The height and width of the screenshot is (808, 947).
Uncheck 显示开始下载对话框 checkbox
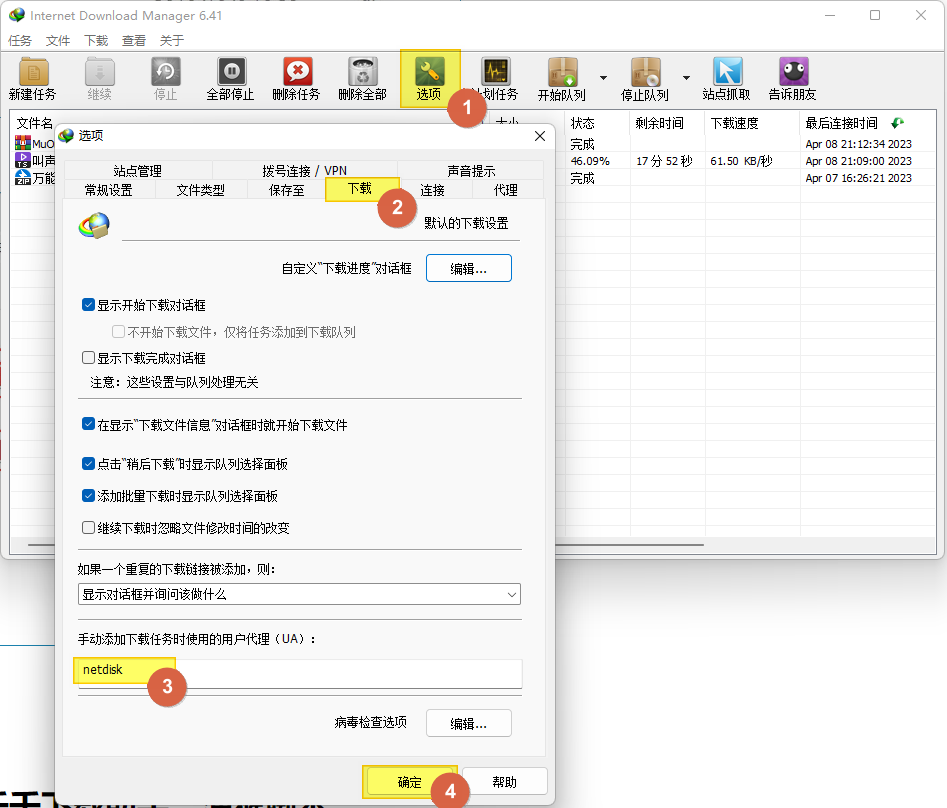pyautogui.click(x=89, y=305)
